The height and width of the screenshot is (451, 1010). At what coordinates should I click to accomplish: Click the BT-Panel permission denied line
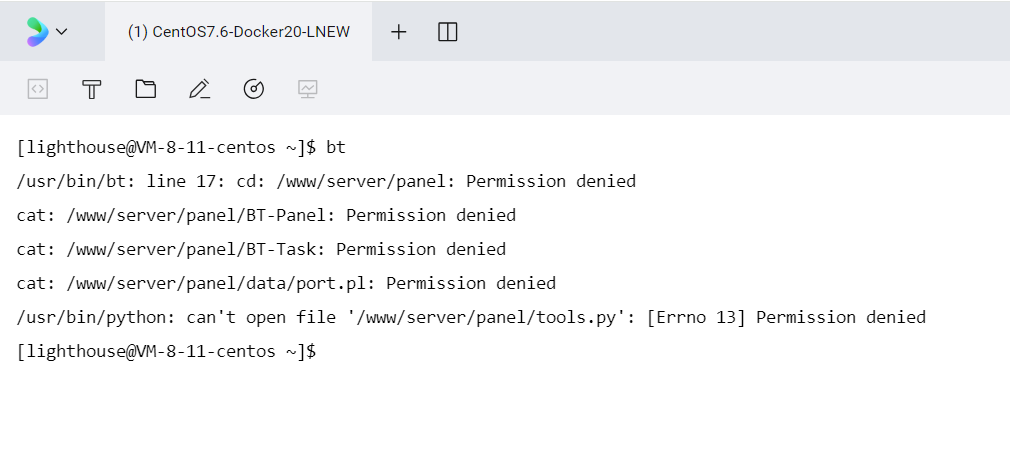coord(266,215)
